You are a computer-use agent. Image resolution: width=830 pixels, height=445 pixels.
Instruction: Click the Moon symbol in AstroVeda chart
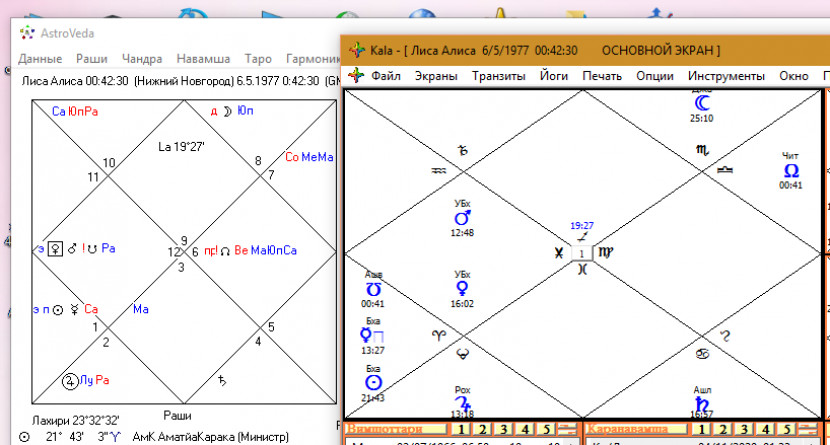pos(228,111)
